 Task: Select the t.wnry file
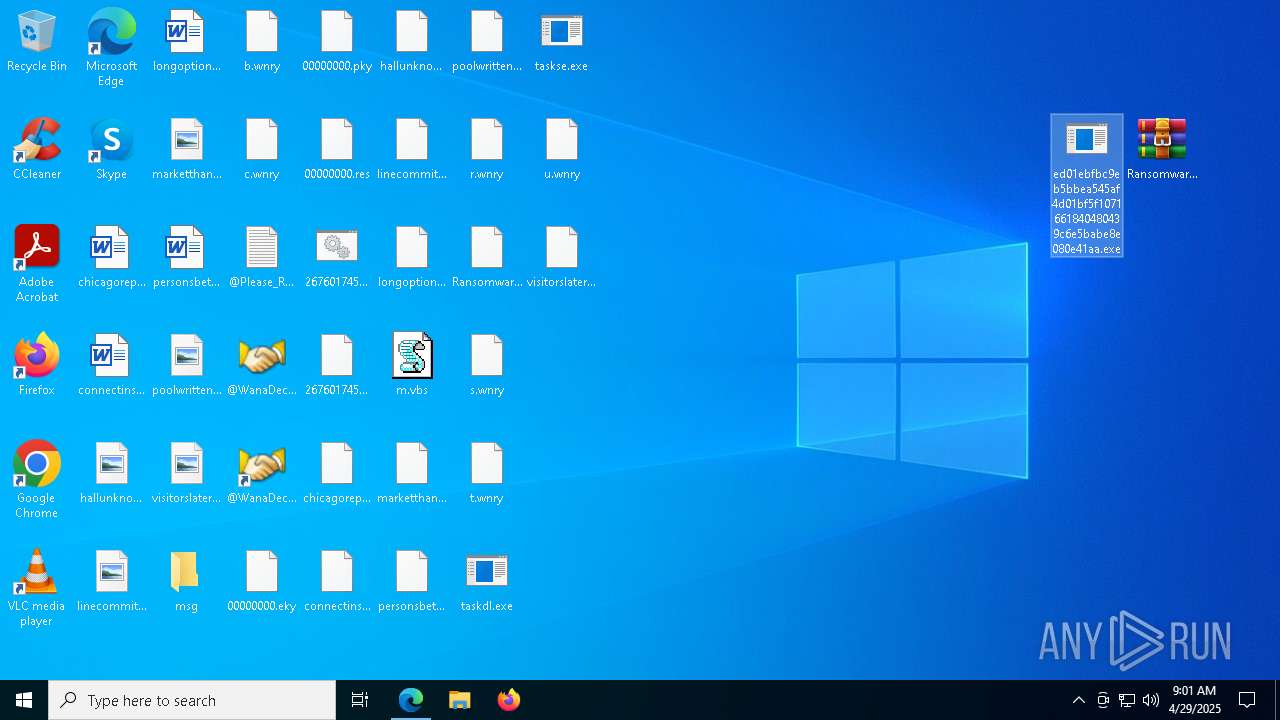click(x=487, y=474)
